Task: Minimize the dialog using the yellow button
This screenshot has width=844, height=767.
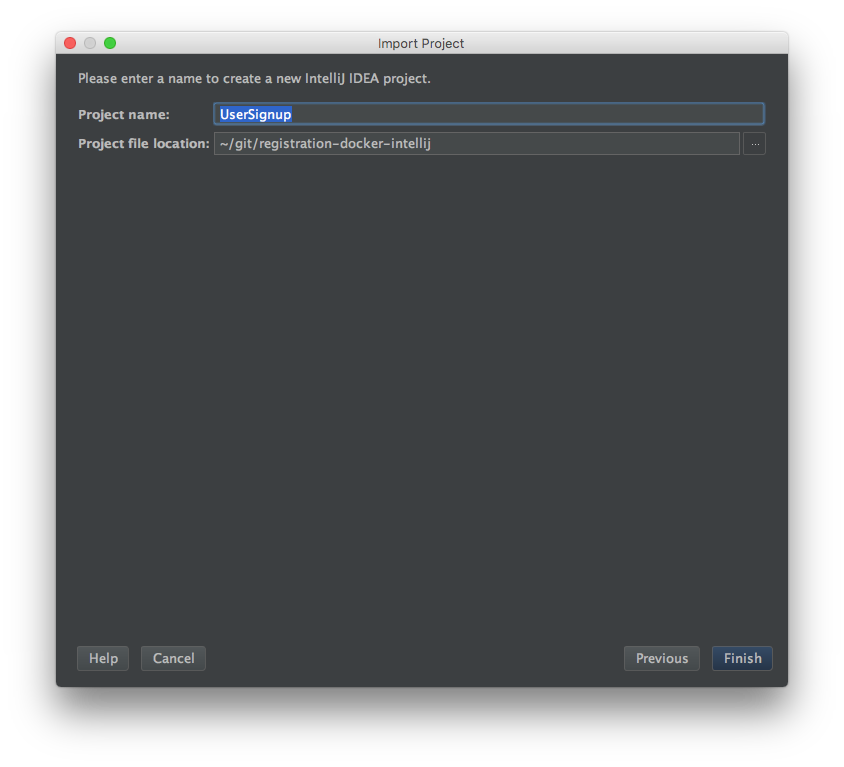Action: [90, 43]
